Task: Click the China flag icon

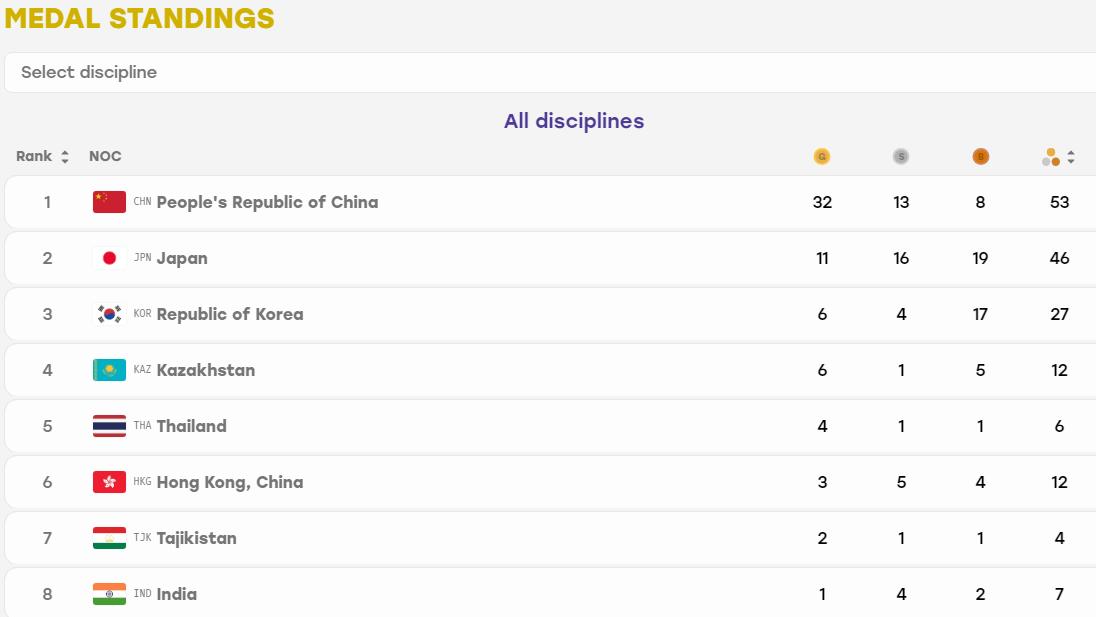Action: [109, 202]
